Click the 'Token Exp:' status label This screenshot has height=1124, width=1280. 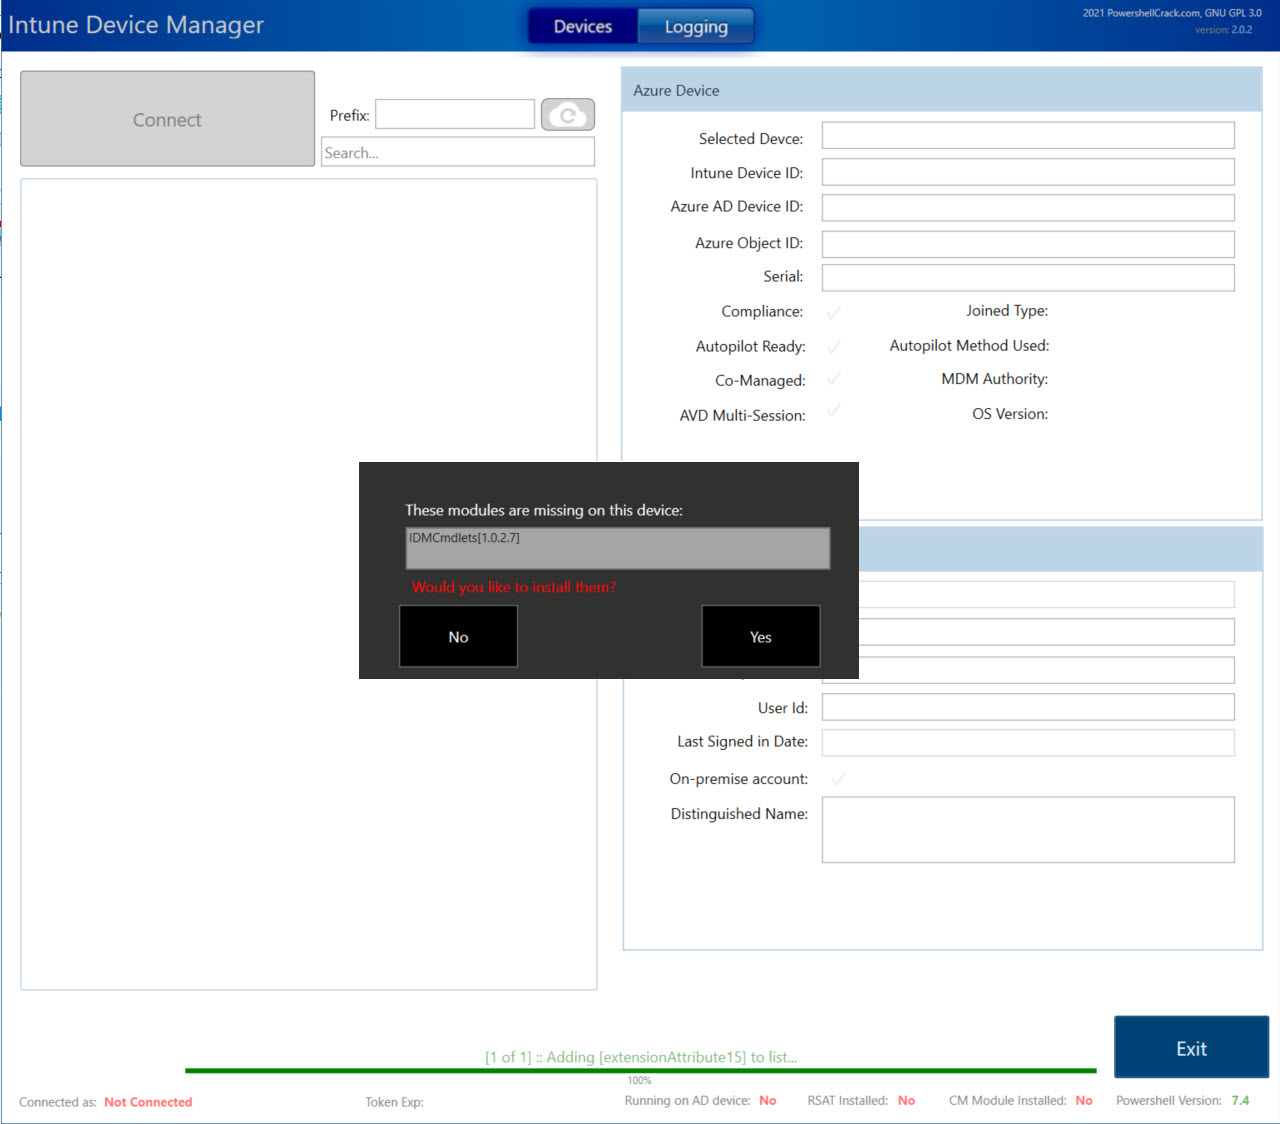pyautogui.click(x=394, y=1102)
